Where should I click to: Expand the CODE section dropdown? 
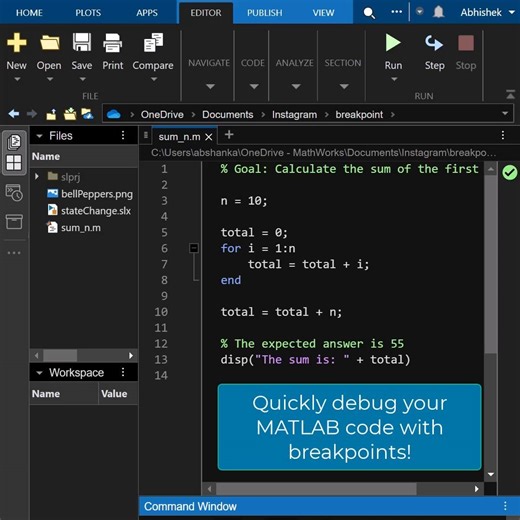click(254, 86)
